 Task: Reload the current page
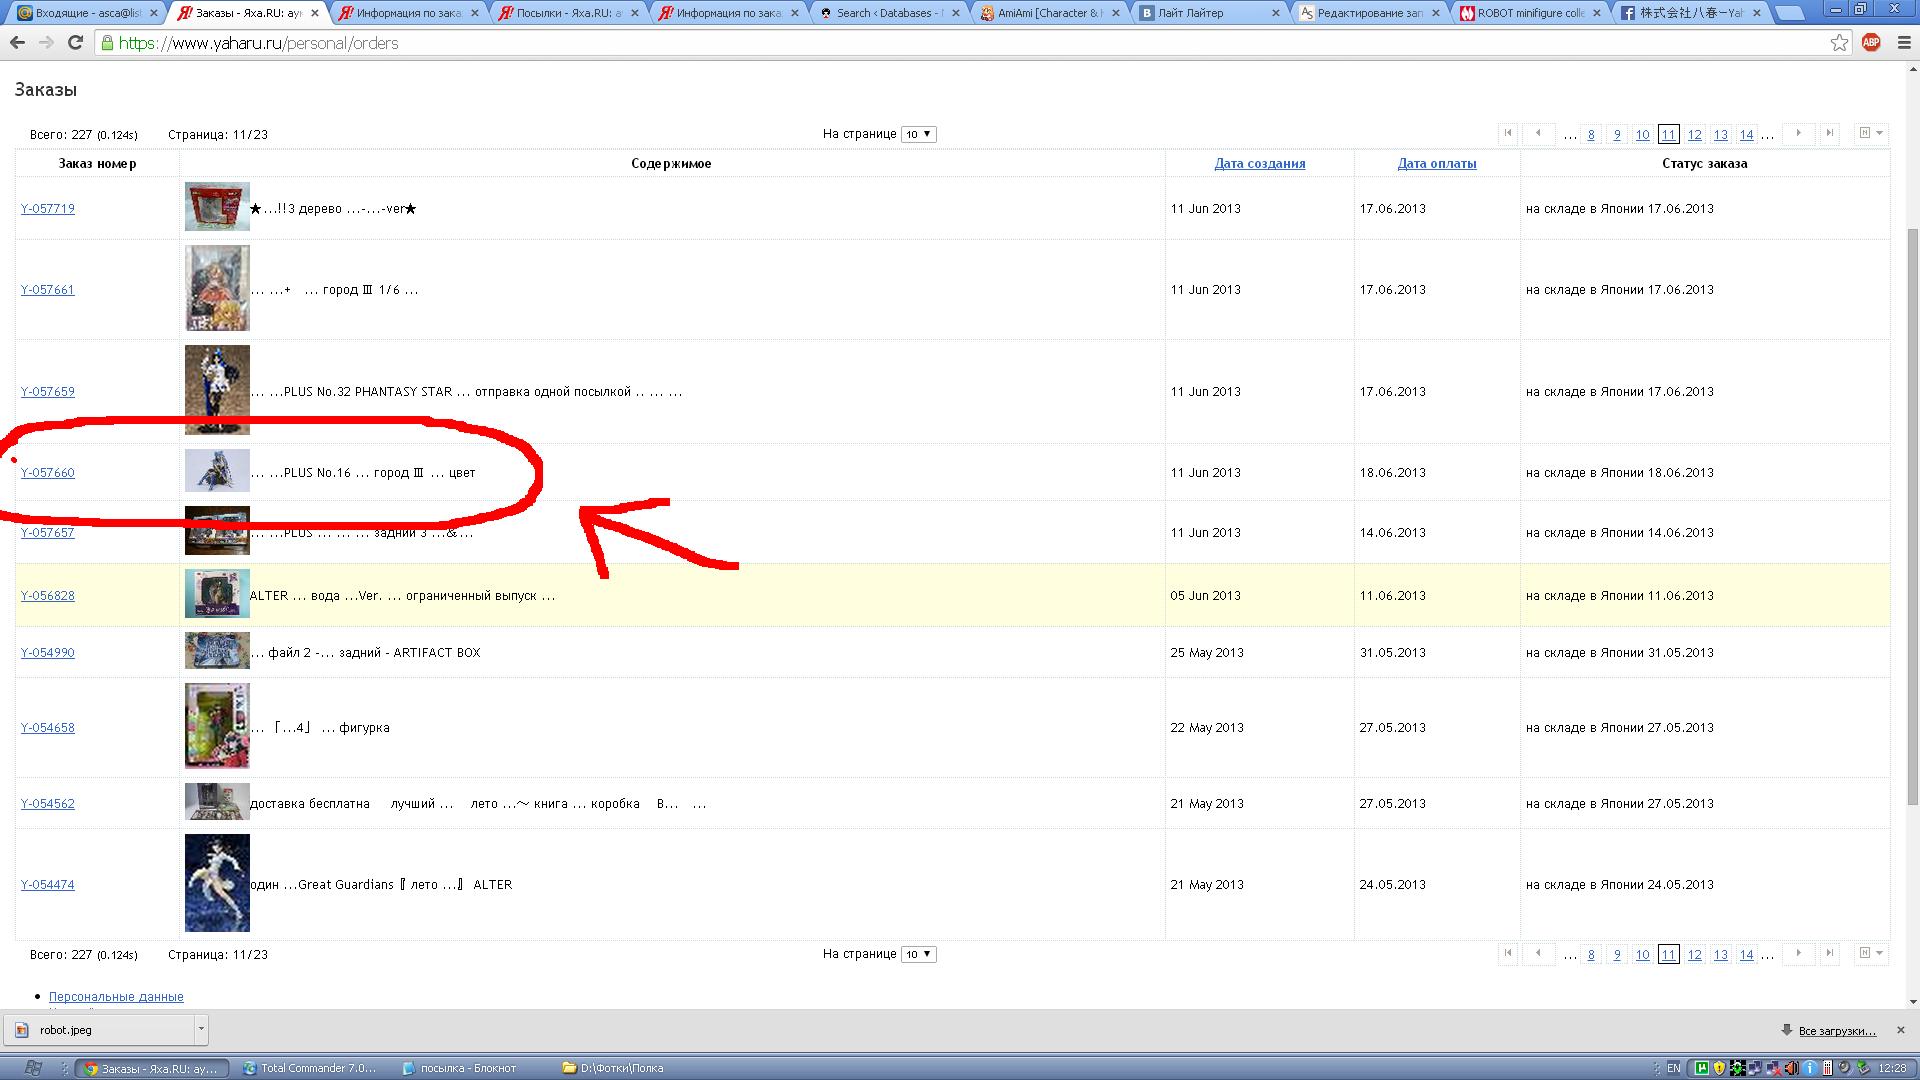(75, 43)
